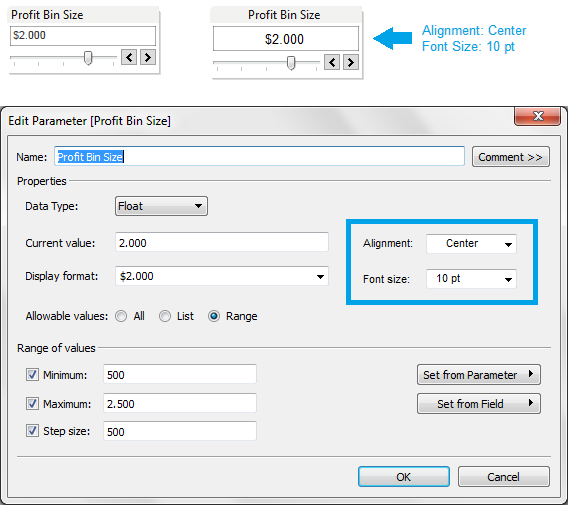Toggle the Maximum checkbox
Image resolution: width=568 pixels, height=505 pixels.
coord(32,403)
